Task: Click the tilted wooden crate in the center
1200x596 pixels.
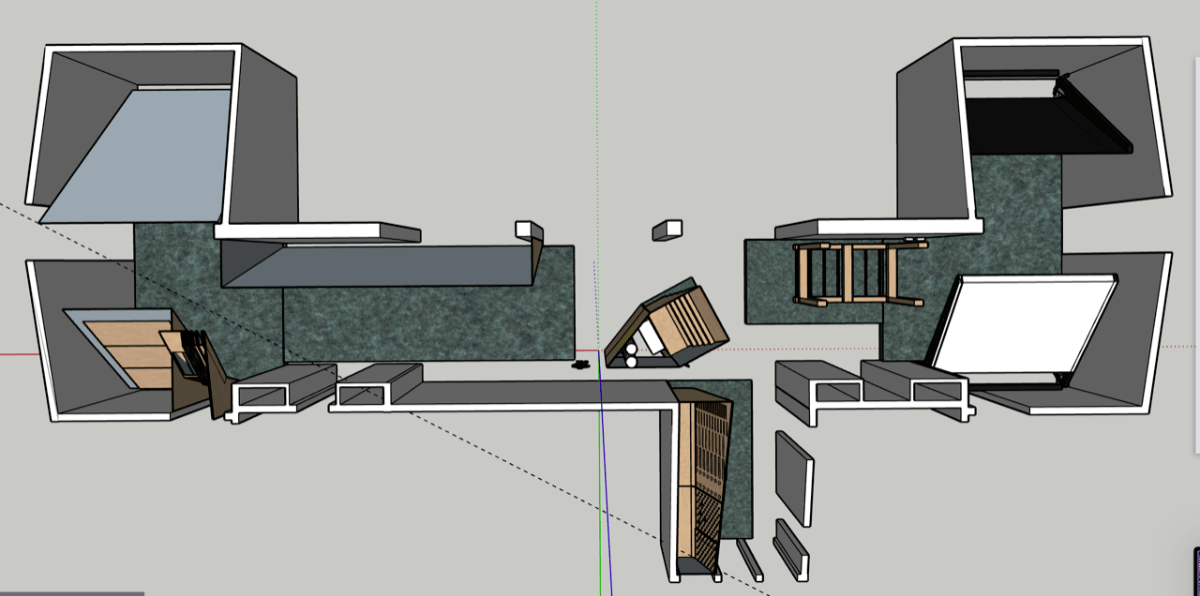Action: 666,325
